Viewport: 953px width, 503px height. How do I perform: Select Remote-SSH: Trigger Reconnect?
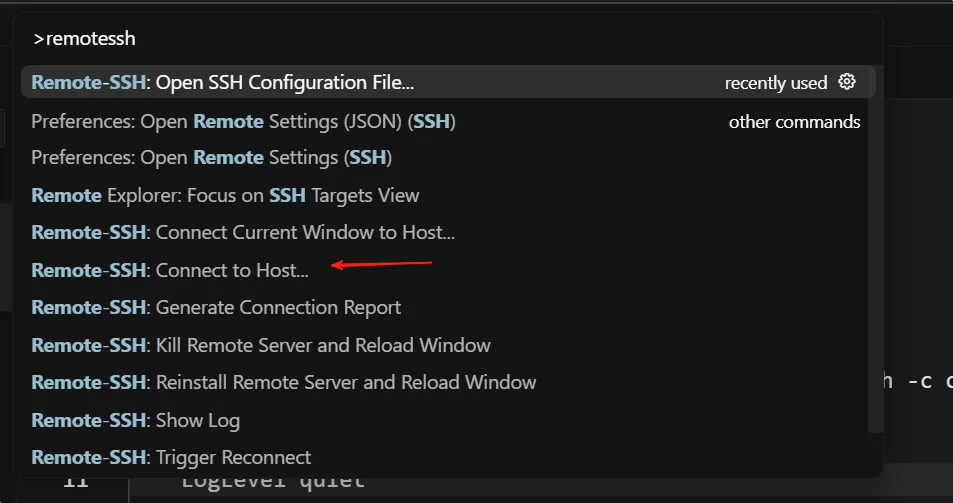[171, 458]
